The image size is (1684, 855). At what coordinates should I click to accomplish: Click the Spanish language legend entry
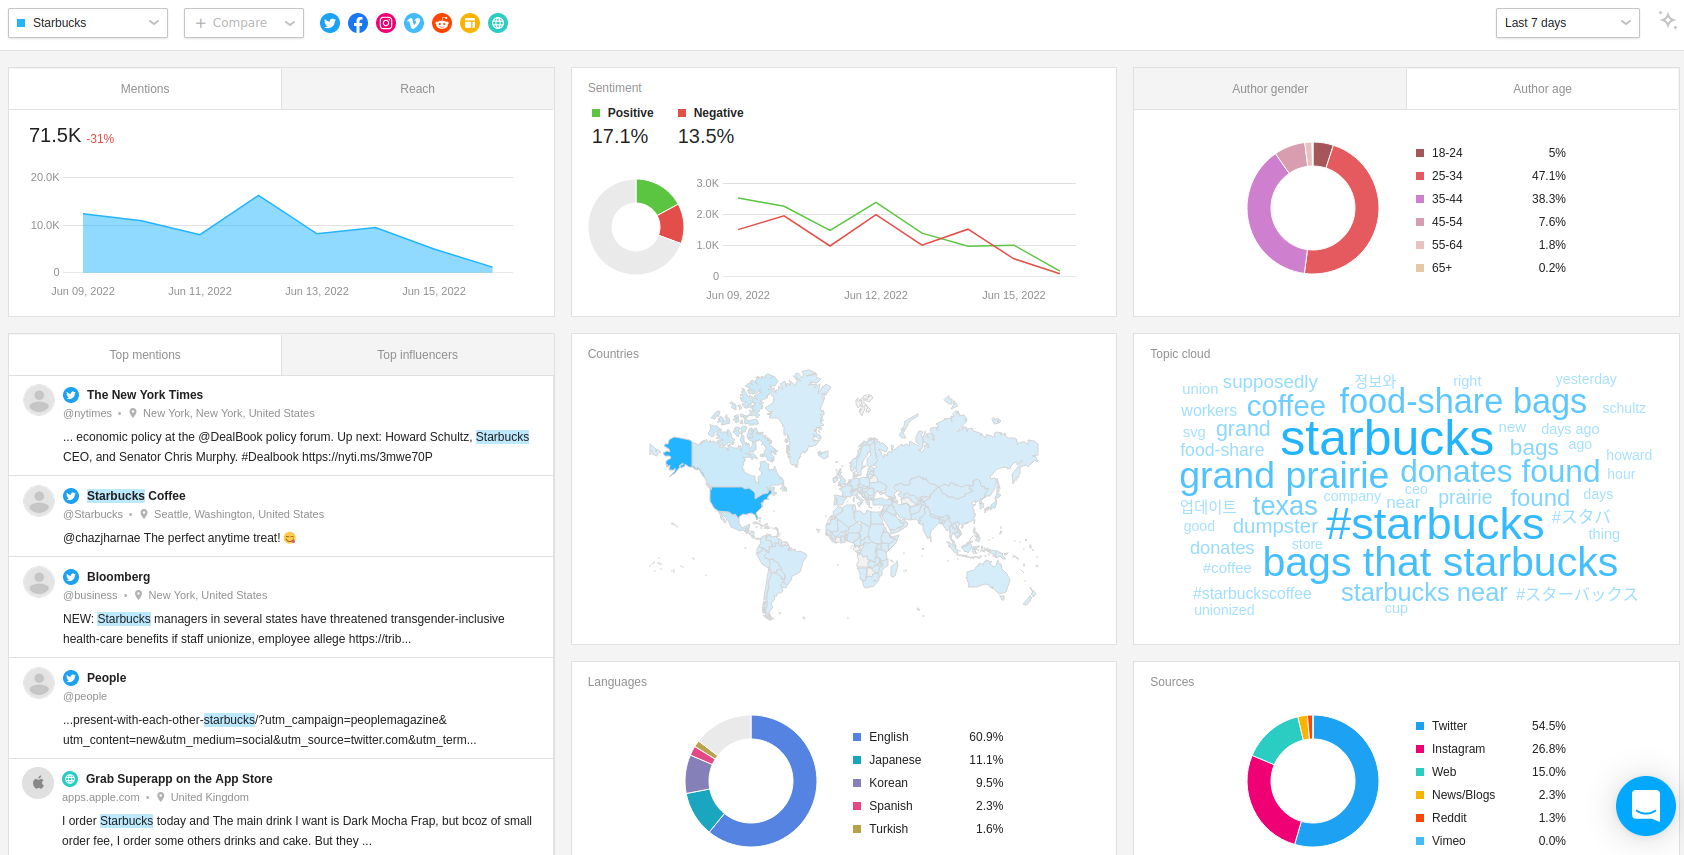coord(928,806)
